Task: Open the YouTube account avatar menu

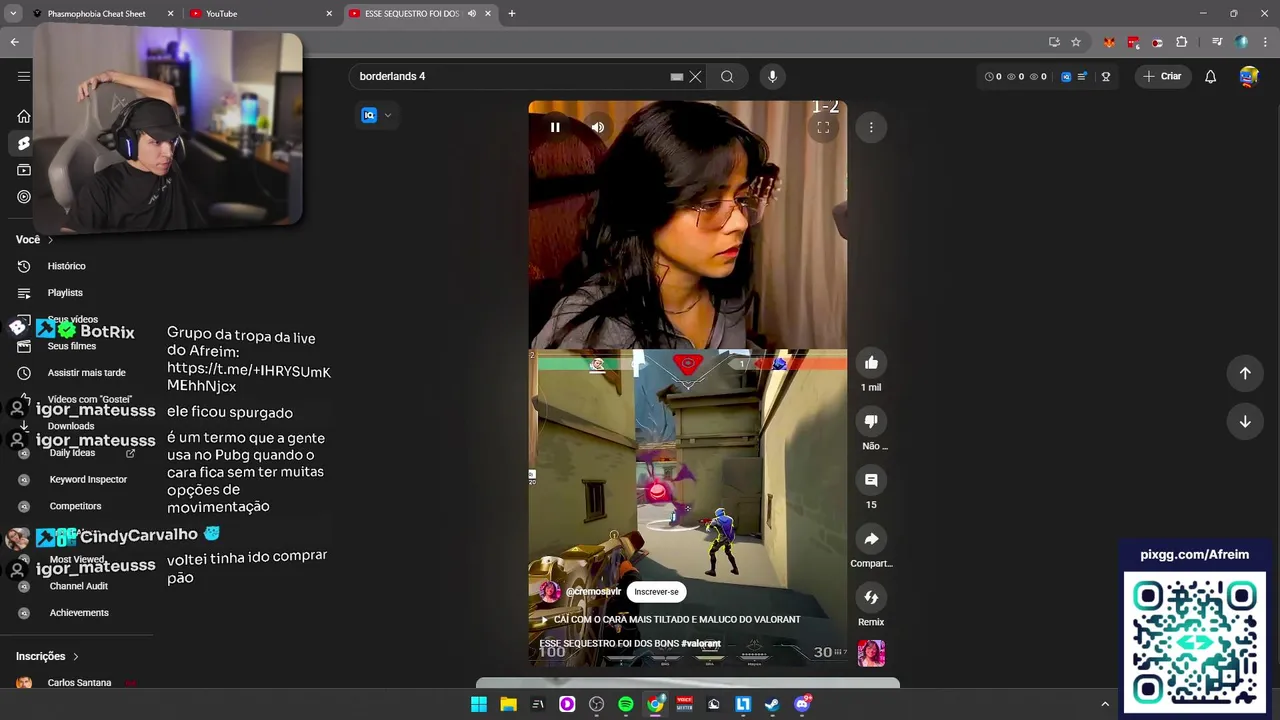Action: coord(1248,76)
